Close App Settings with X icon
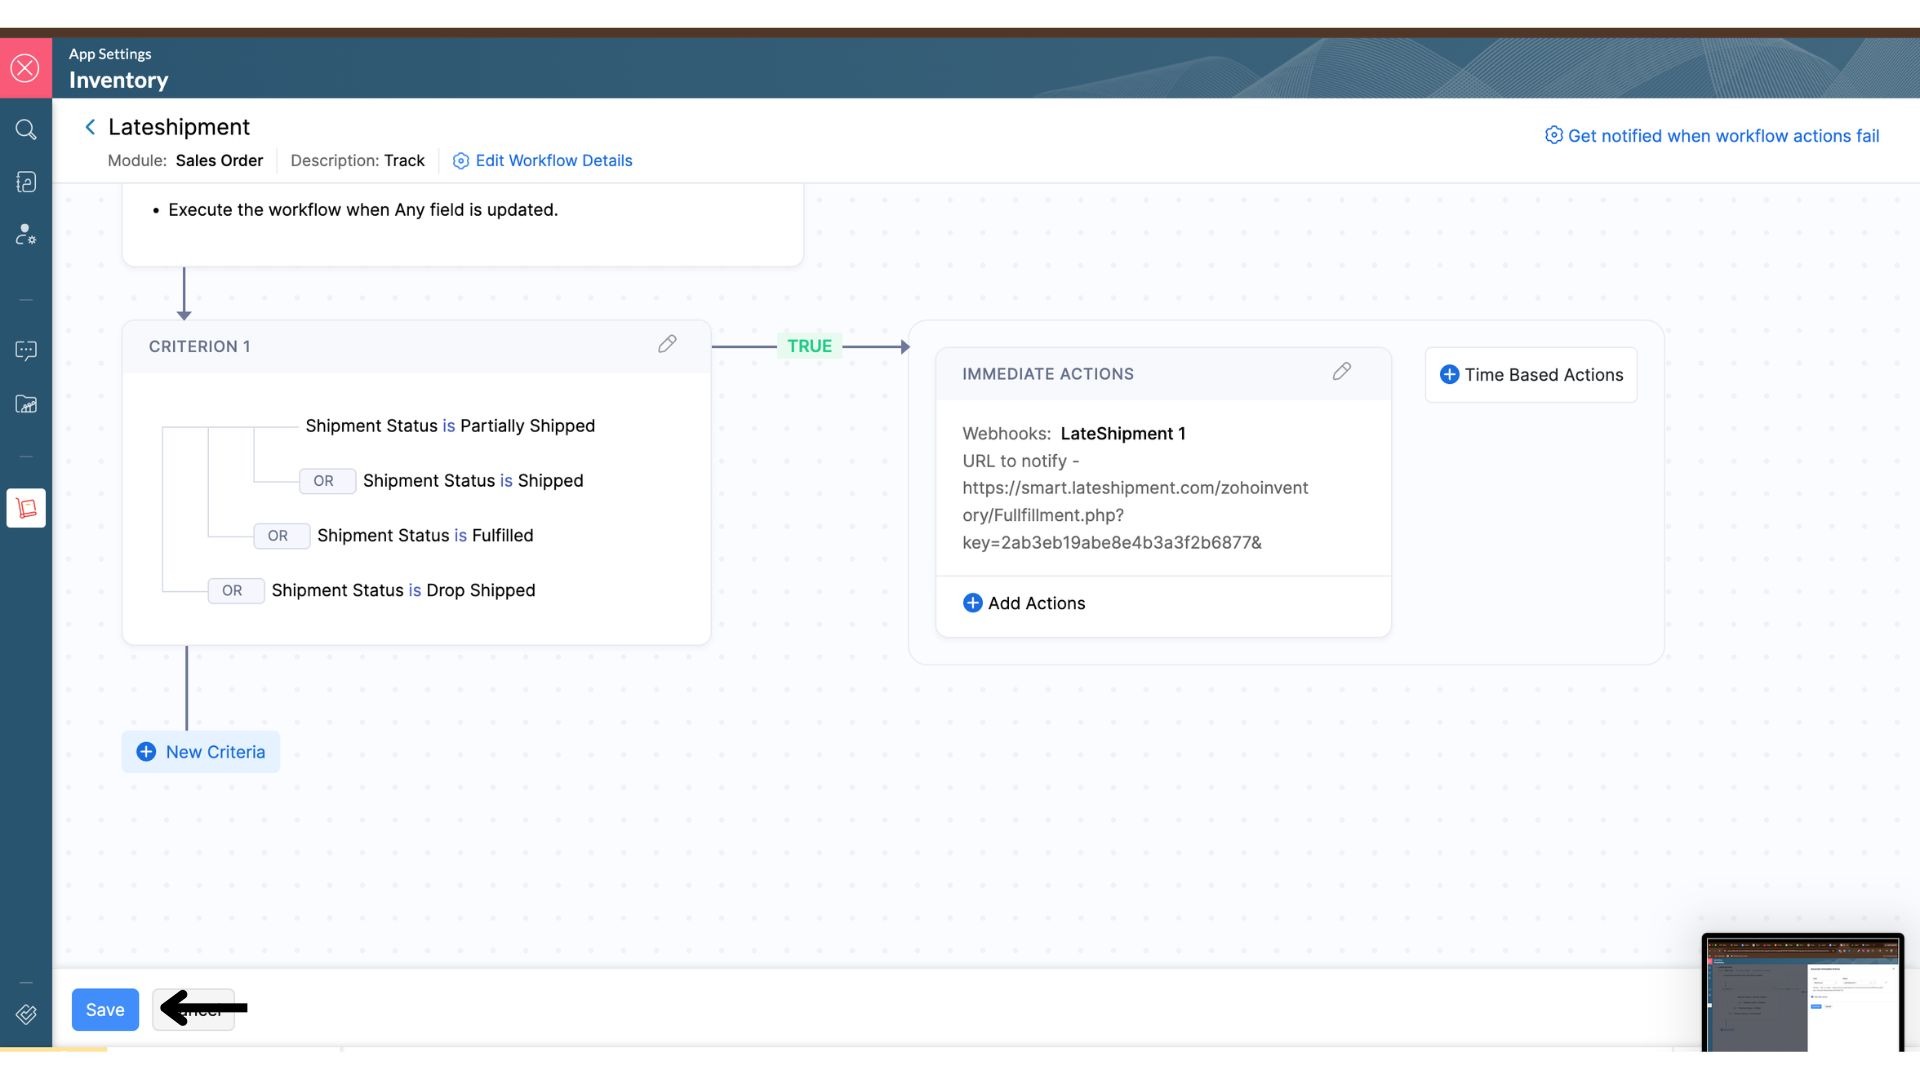 point(25,68)
